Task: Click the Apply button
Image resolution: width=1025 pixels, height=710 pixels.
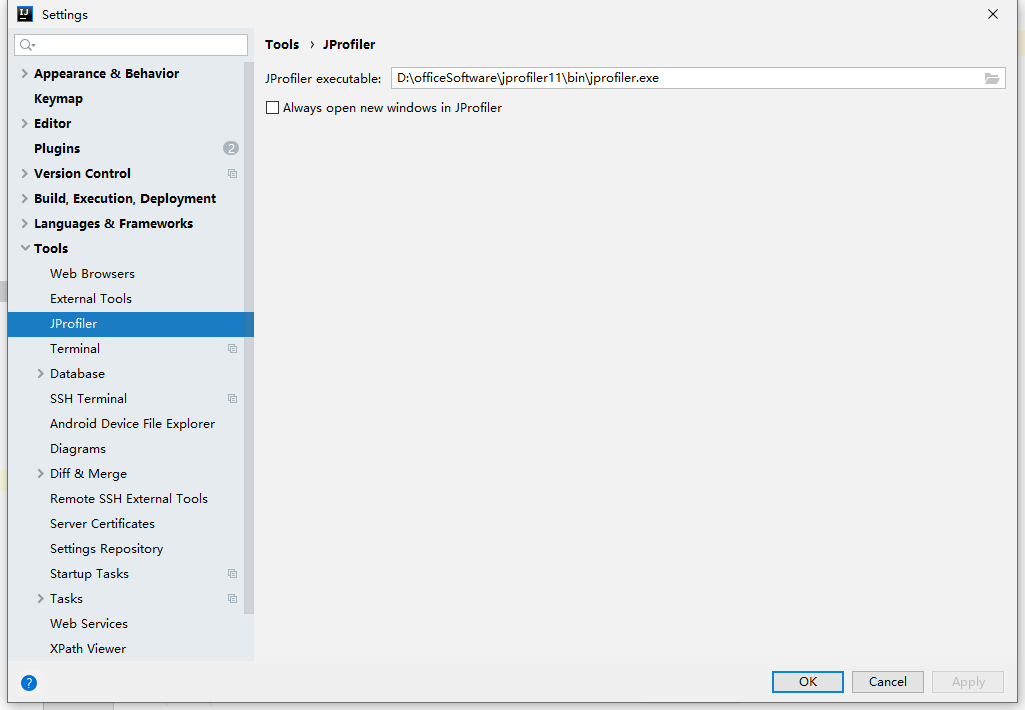Action: point(967,682)
